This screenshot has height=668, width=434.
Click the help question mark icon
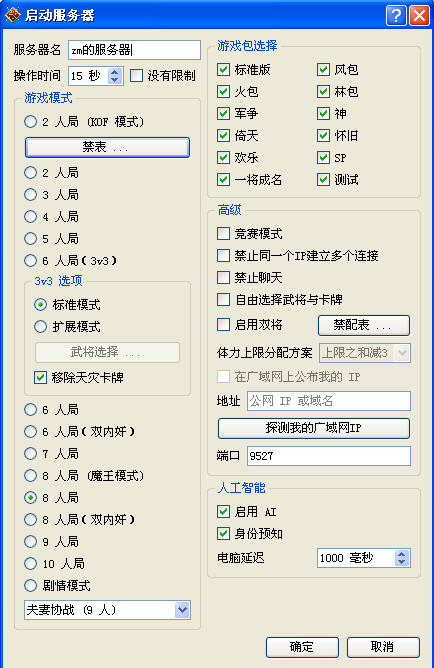point(396,16)
